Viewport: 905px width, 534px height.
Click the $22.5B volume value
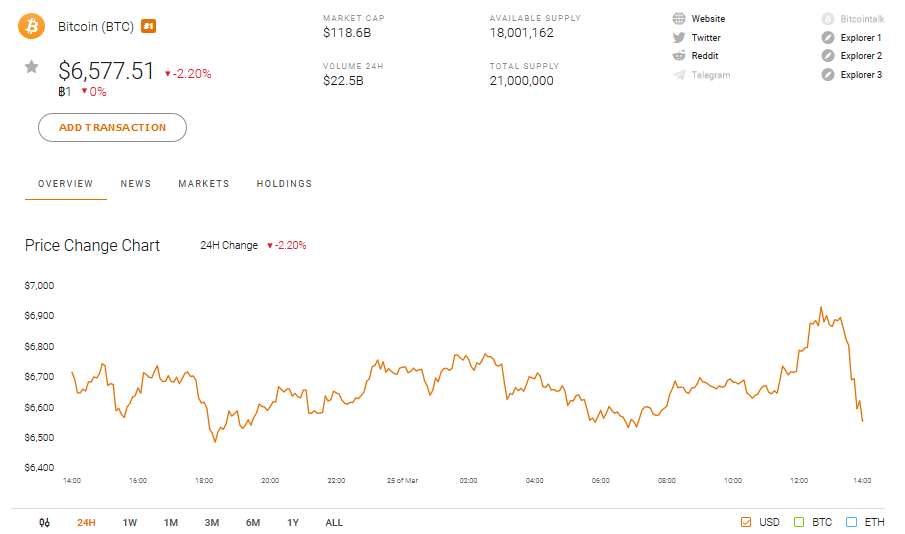[343, 81]
